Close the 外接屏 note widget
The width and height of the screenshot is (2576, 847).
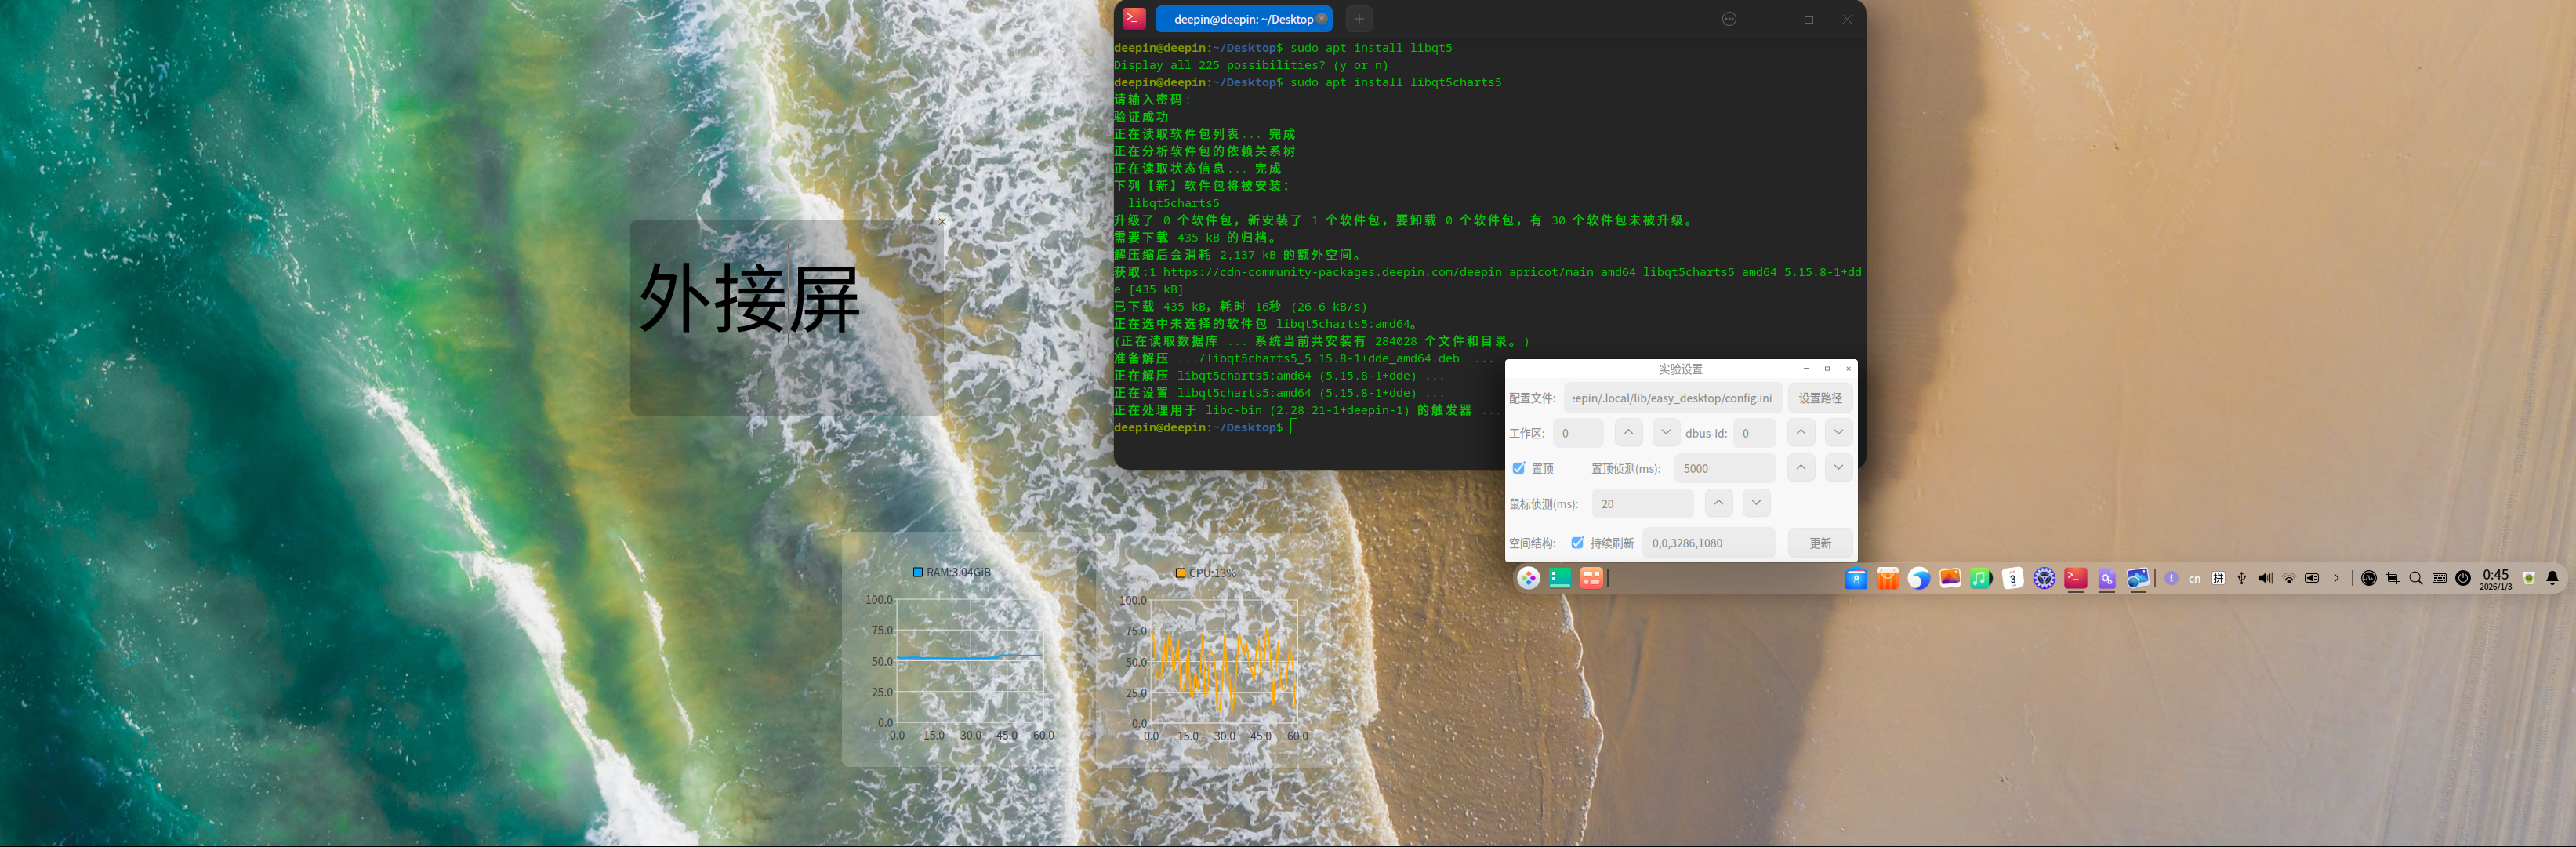click(942, 222)
